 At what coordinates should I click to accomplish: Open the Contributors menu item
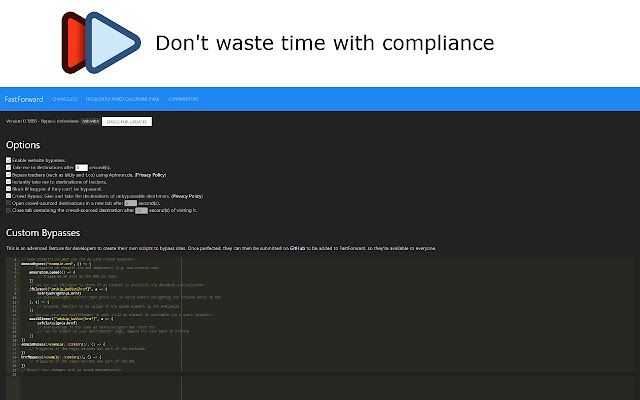click(x=183, y=99)
